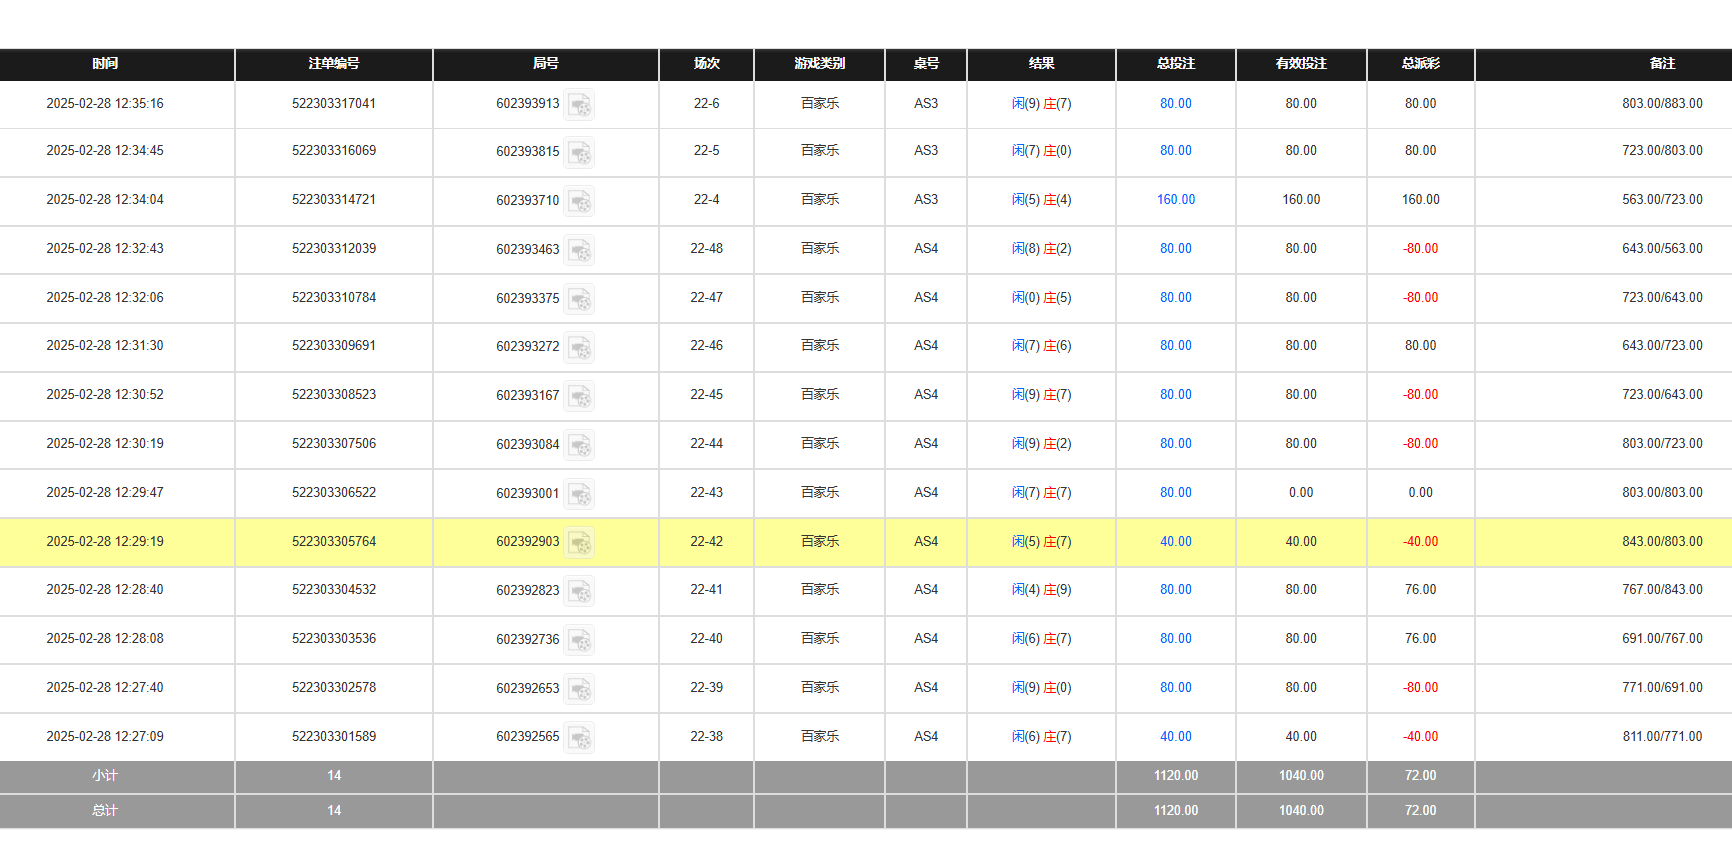View the replay icon beside round 602393463
Screen dimensions: 1732x848
(579, 250)
